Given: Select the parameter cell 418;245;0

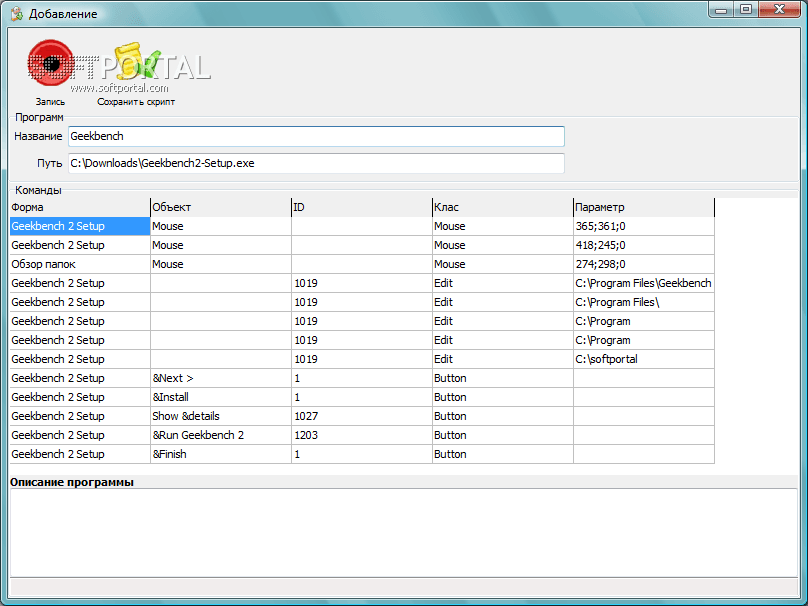Looking at the screenshot, I should 644,245.
